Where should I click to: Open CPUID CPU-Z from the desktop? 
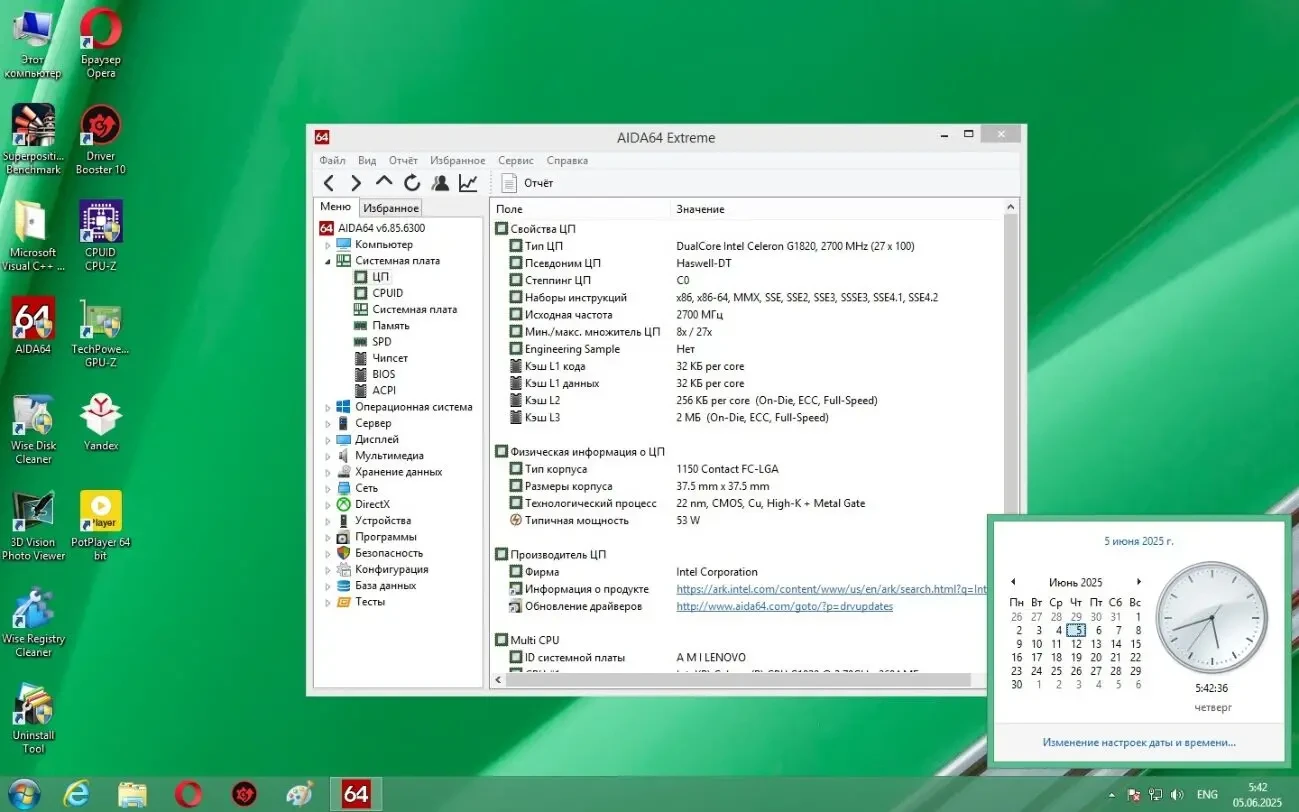[100, 222]
